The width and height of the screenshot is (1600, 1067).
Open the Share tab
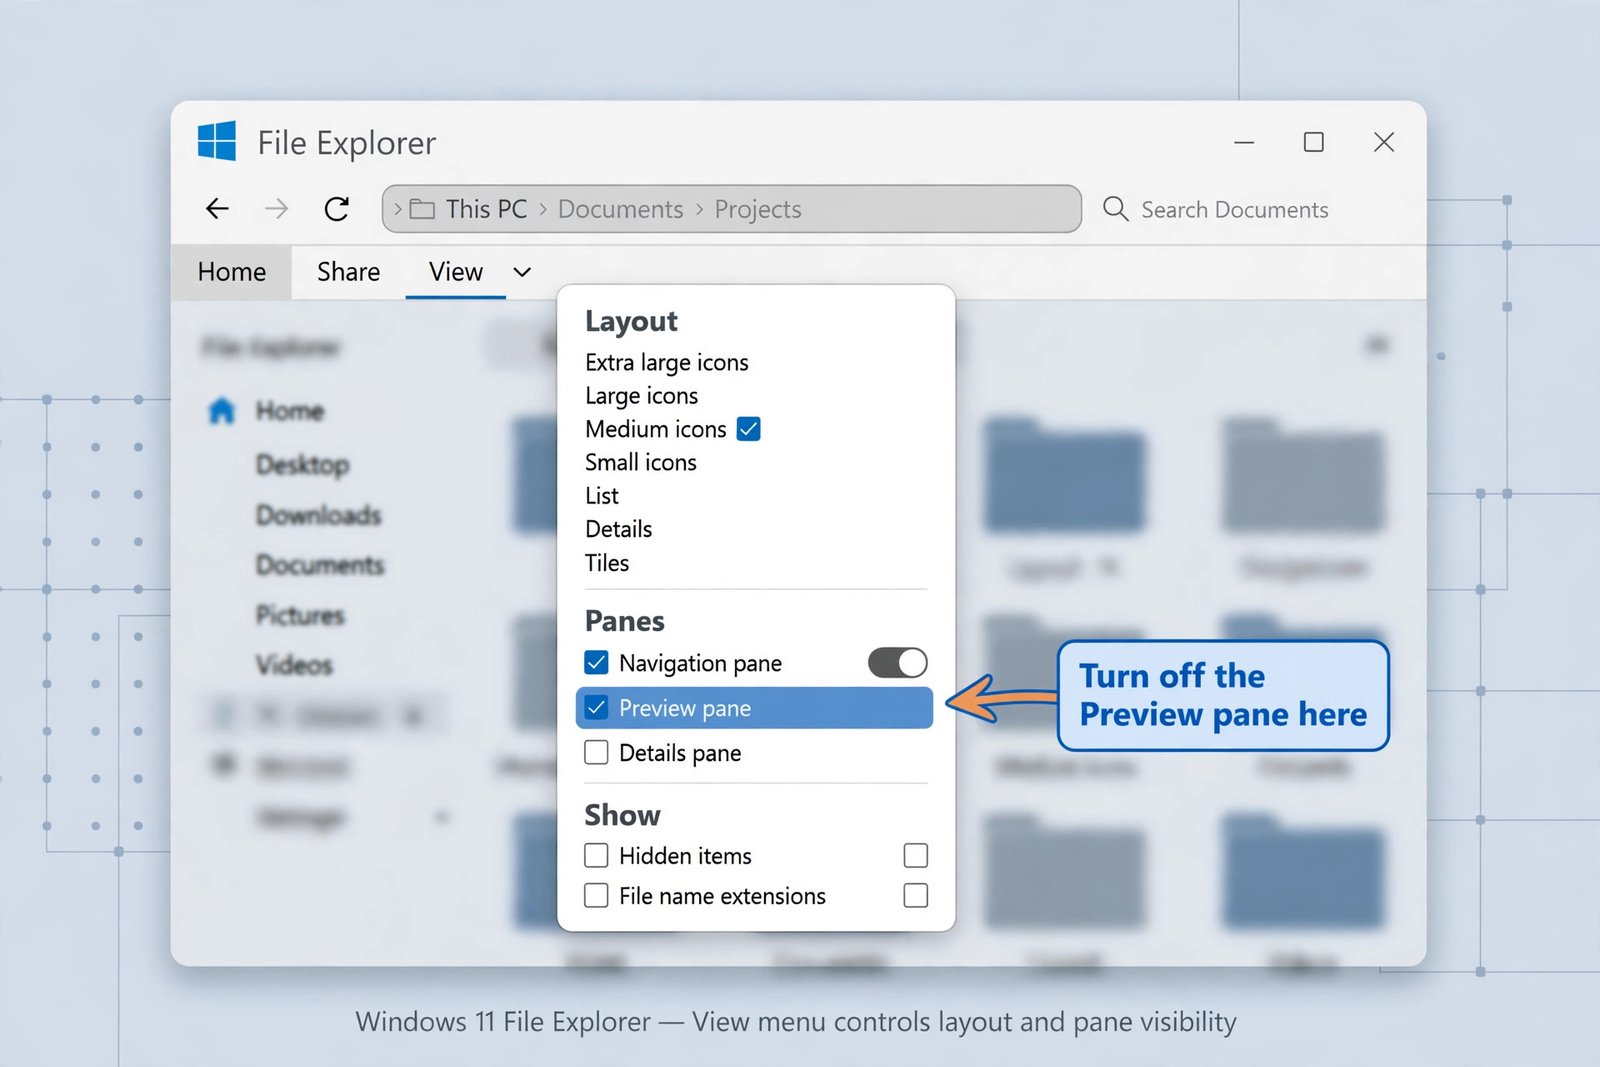point(348,272)
